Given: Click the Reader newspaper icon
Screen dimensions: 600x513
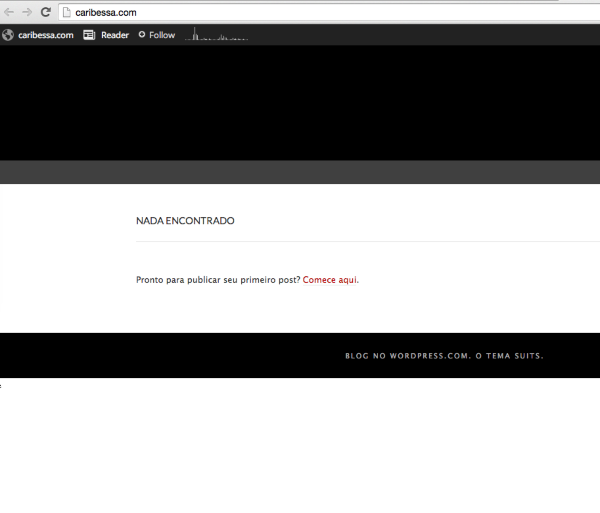Looking at the screenshot, I should tap(89, 35).
